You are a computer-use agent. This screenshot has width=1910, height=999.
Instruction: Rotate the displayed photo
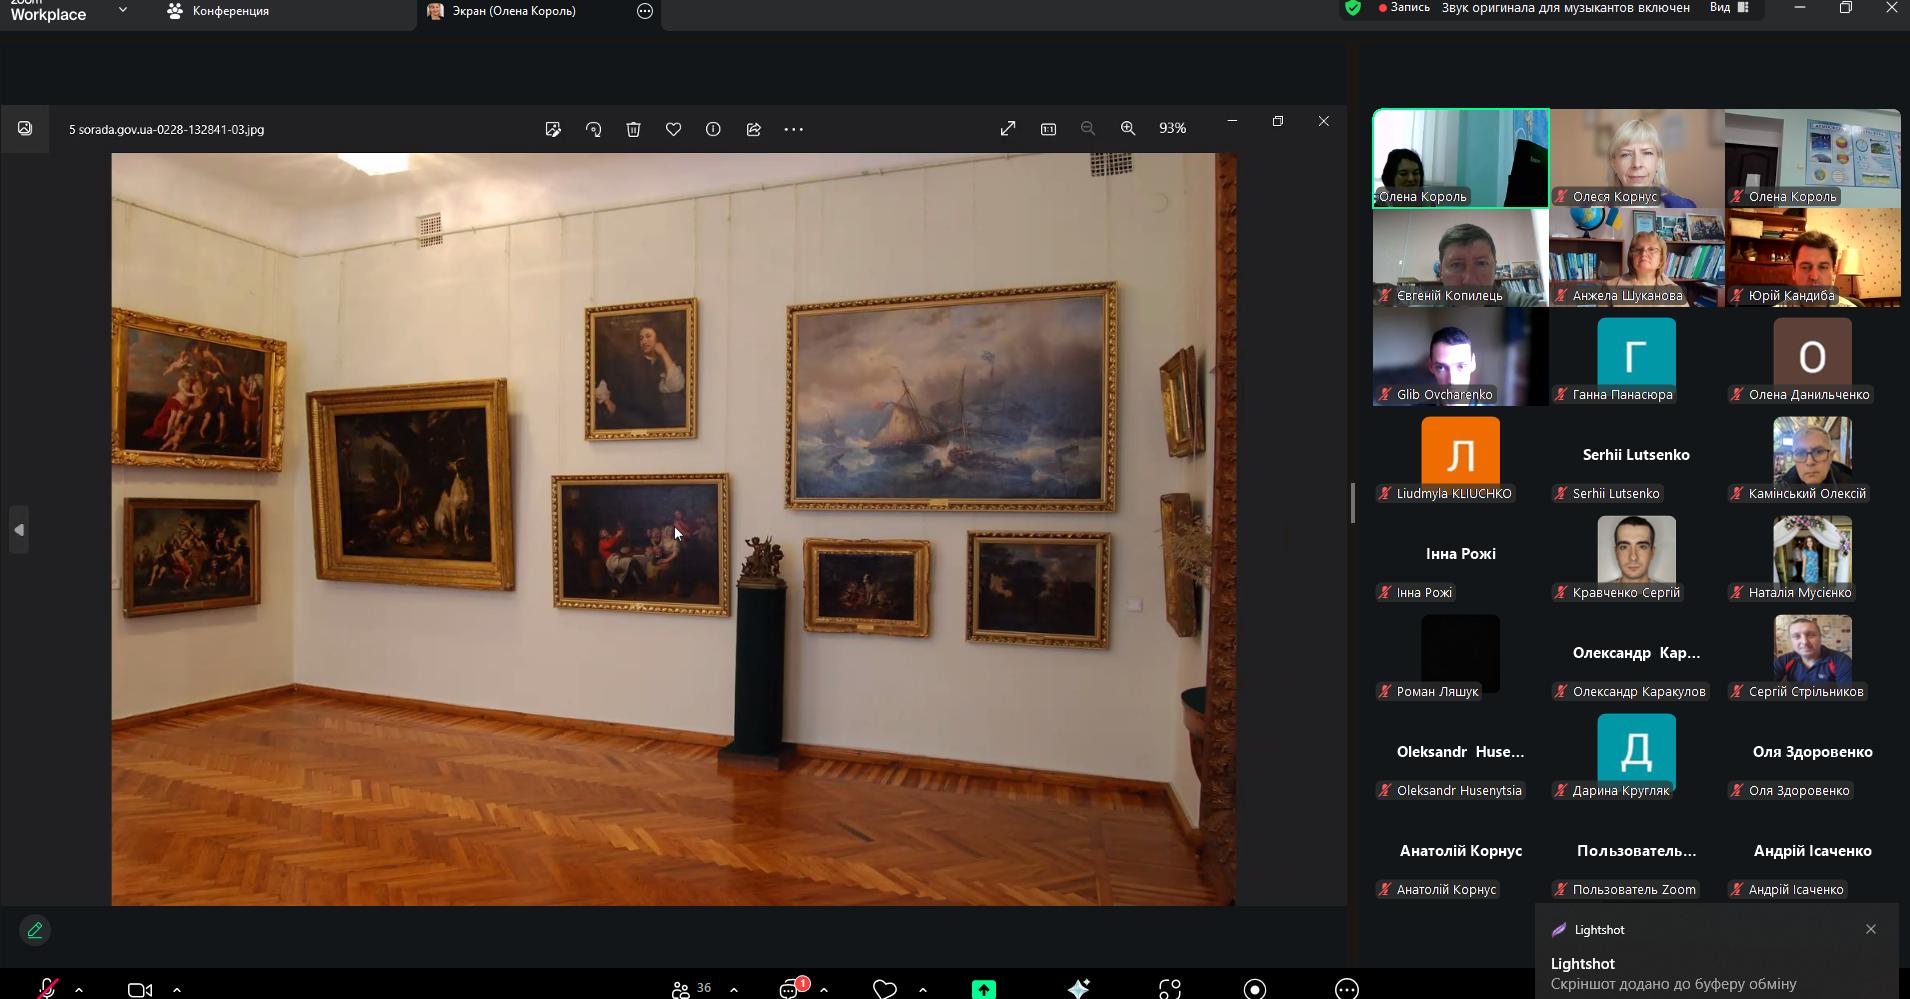tap(593, 129)
